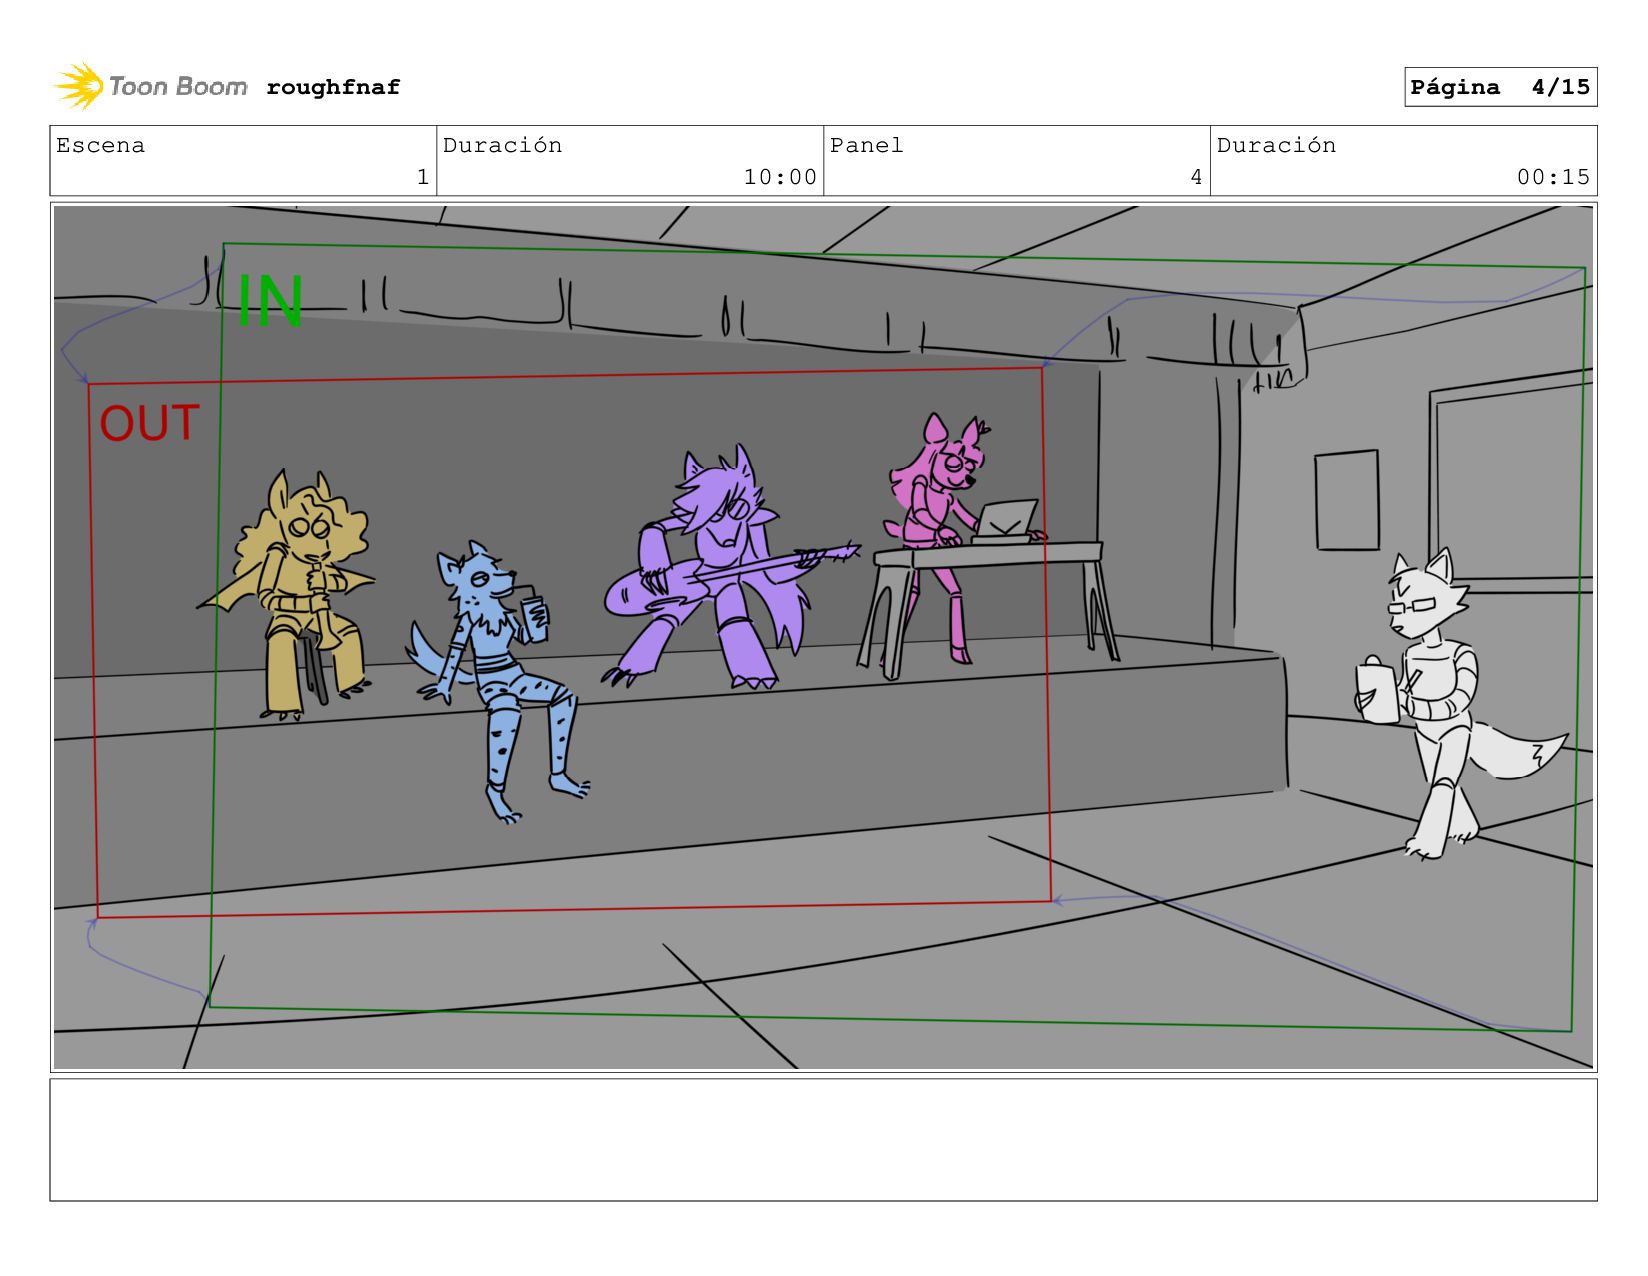Click the red "OUT" camera frame label
Image resolution: width=1648 pixels, height=1276 pixels.
click(149, 424)
